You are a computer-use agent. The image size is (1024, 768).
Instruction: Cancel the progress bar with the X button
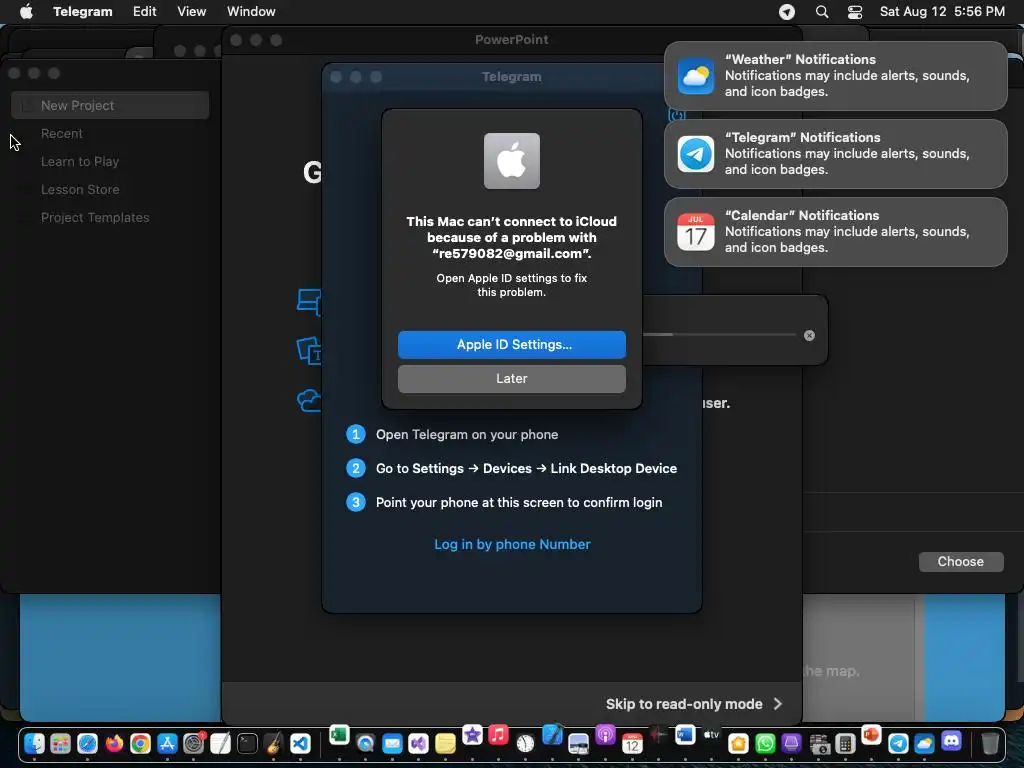click(809, 335)
